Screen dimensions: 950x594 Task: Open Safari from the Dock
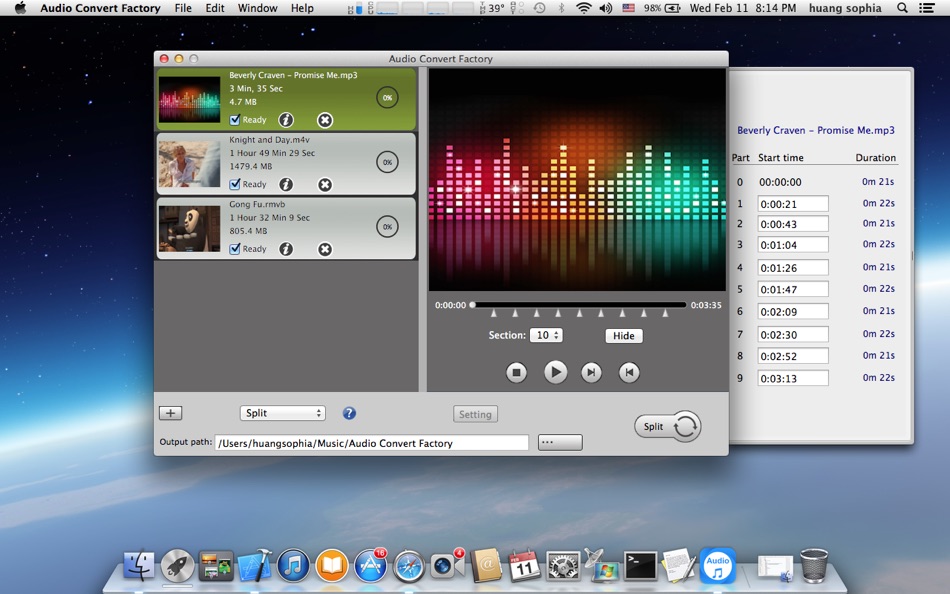click(409, 567)
